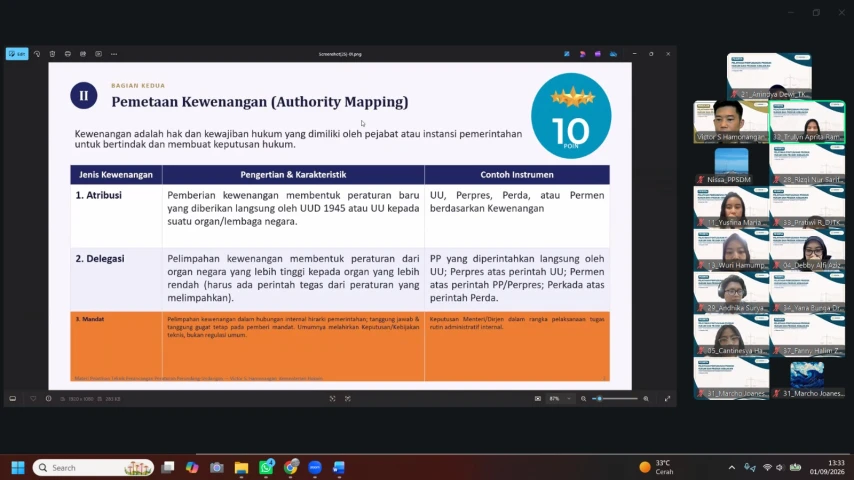Click the 'Pengertian & Karakteristik' column header
This screenshot has width=854, height=480.
pos(293,174)
